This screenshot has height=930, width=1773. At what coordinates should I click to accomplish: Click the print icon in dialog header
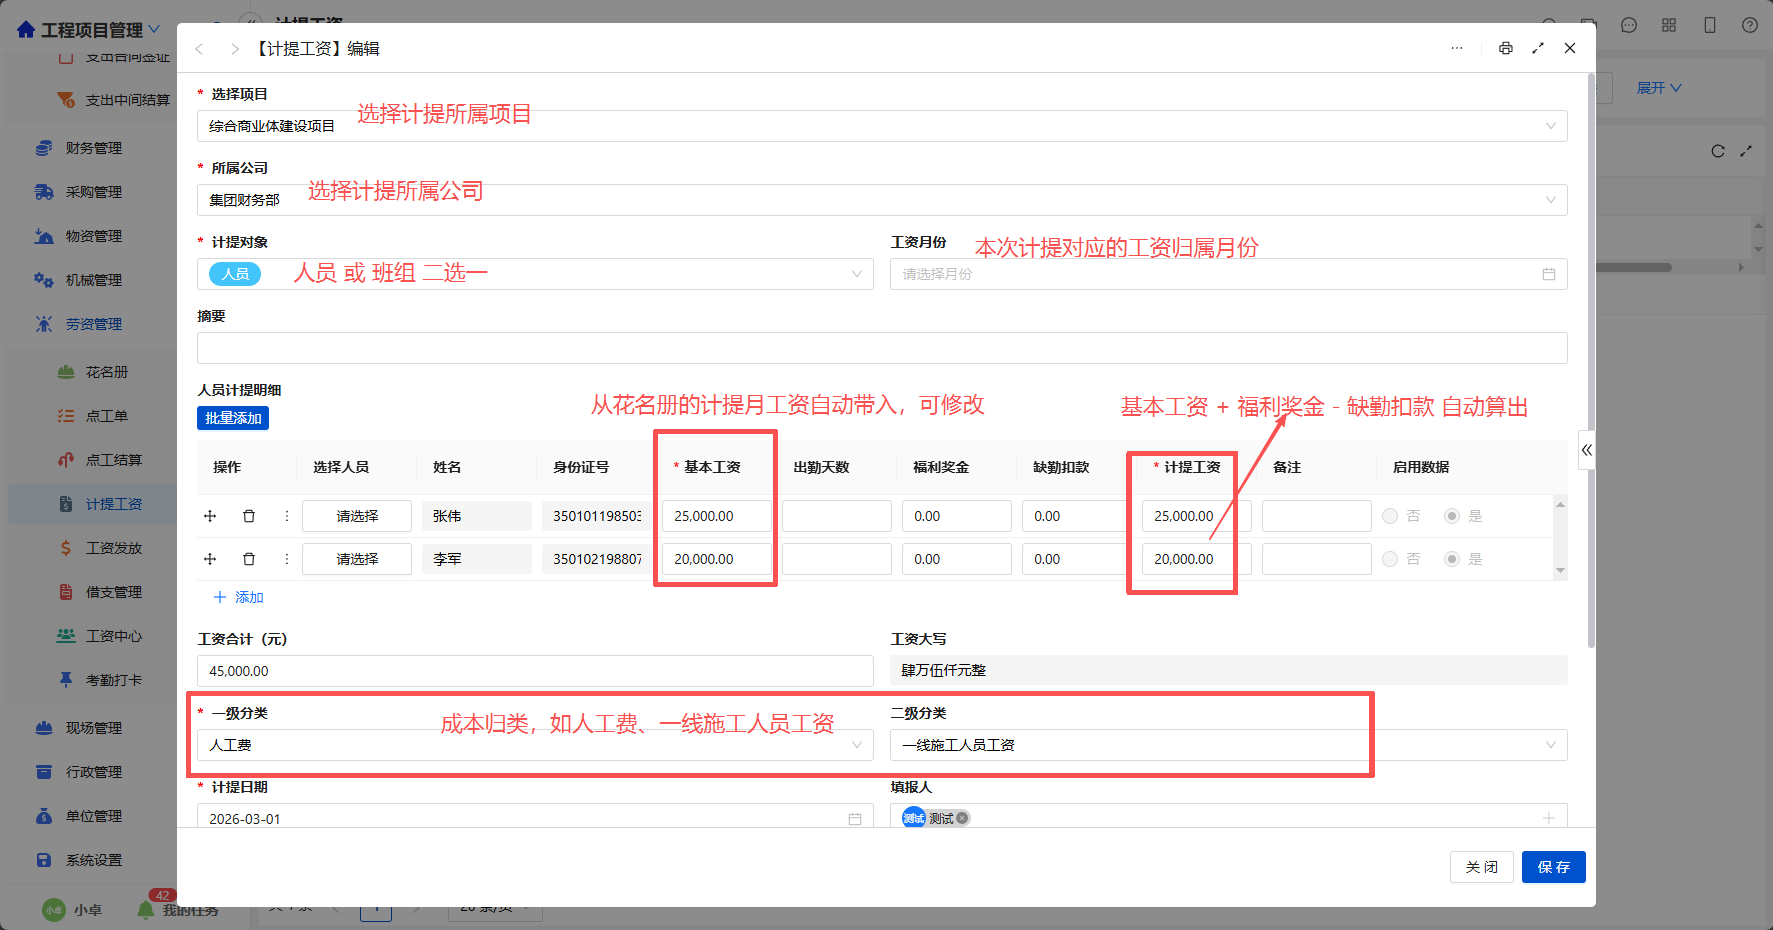(1505, 48)
